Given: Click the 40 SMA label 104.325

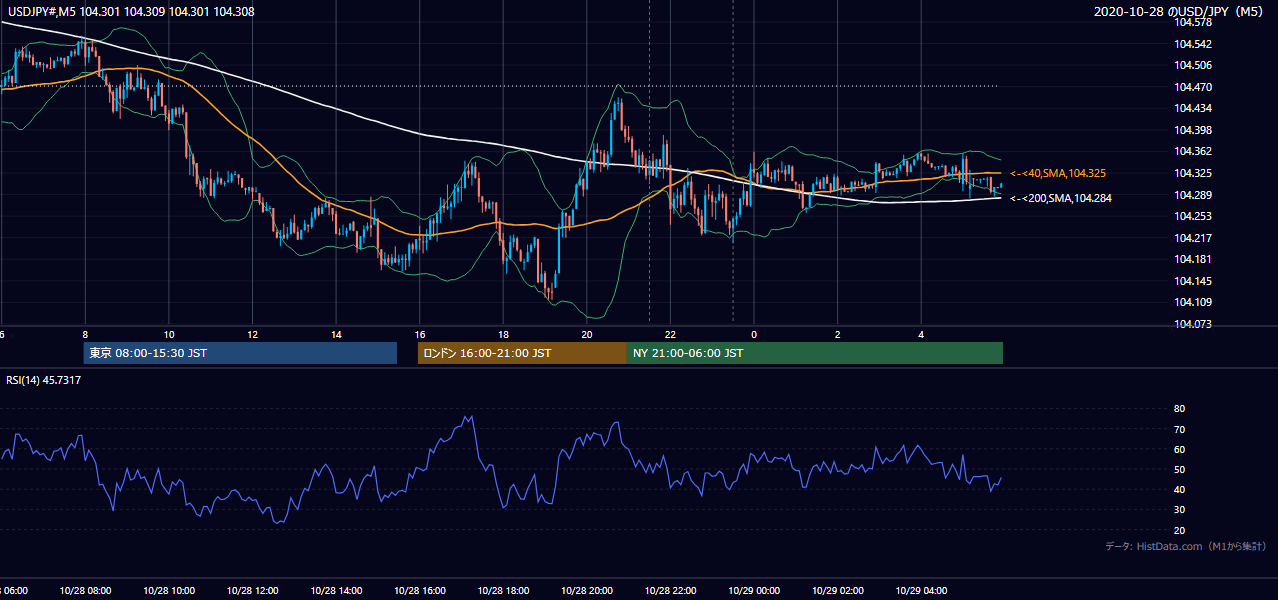Looking at the screenshot, I should [1058, 173].
